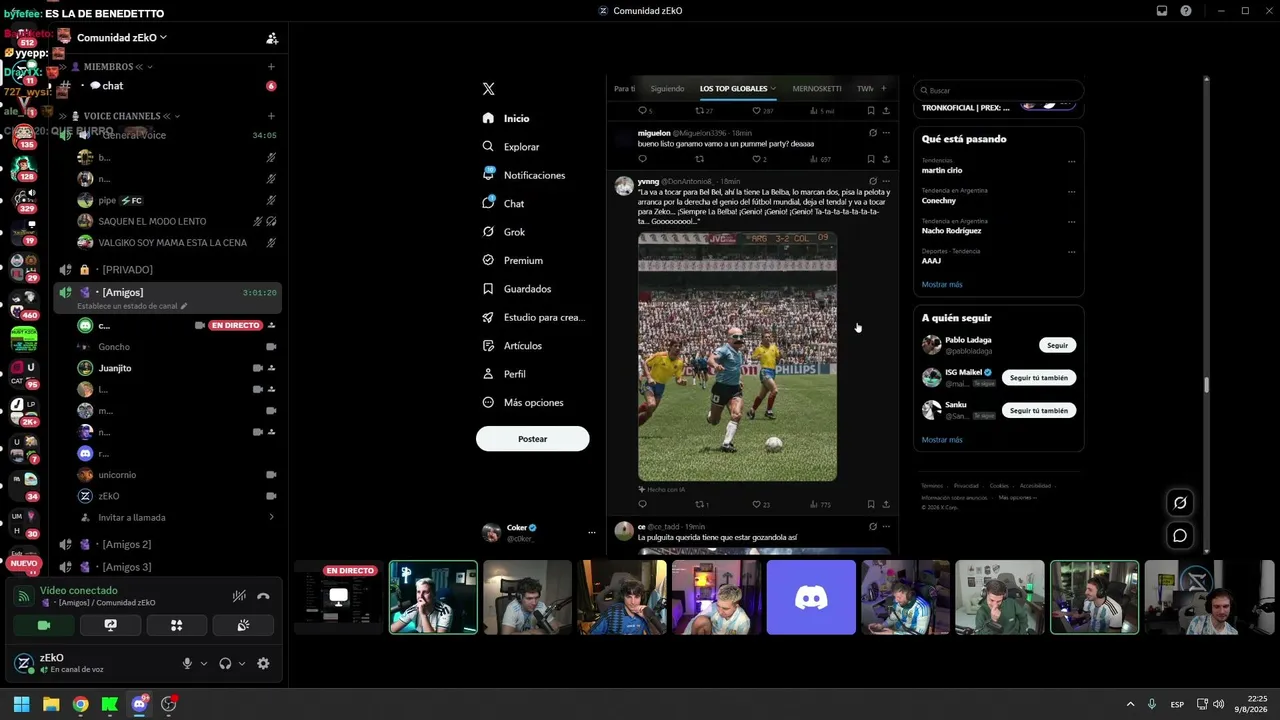Switch to the Para ti tab
1280x720 pixels.
[x=624, y=89]
